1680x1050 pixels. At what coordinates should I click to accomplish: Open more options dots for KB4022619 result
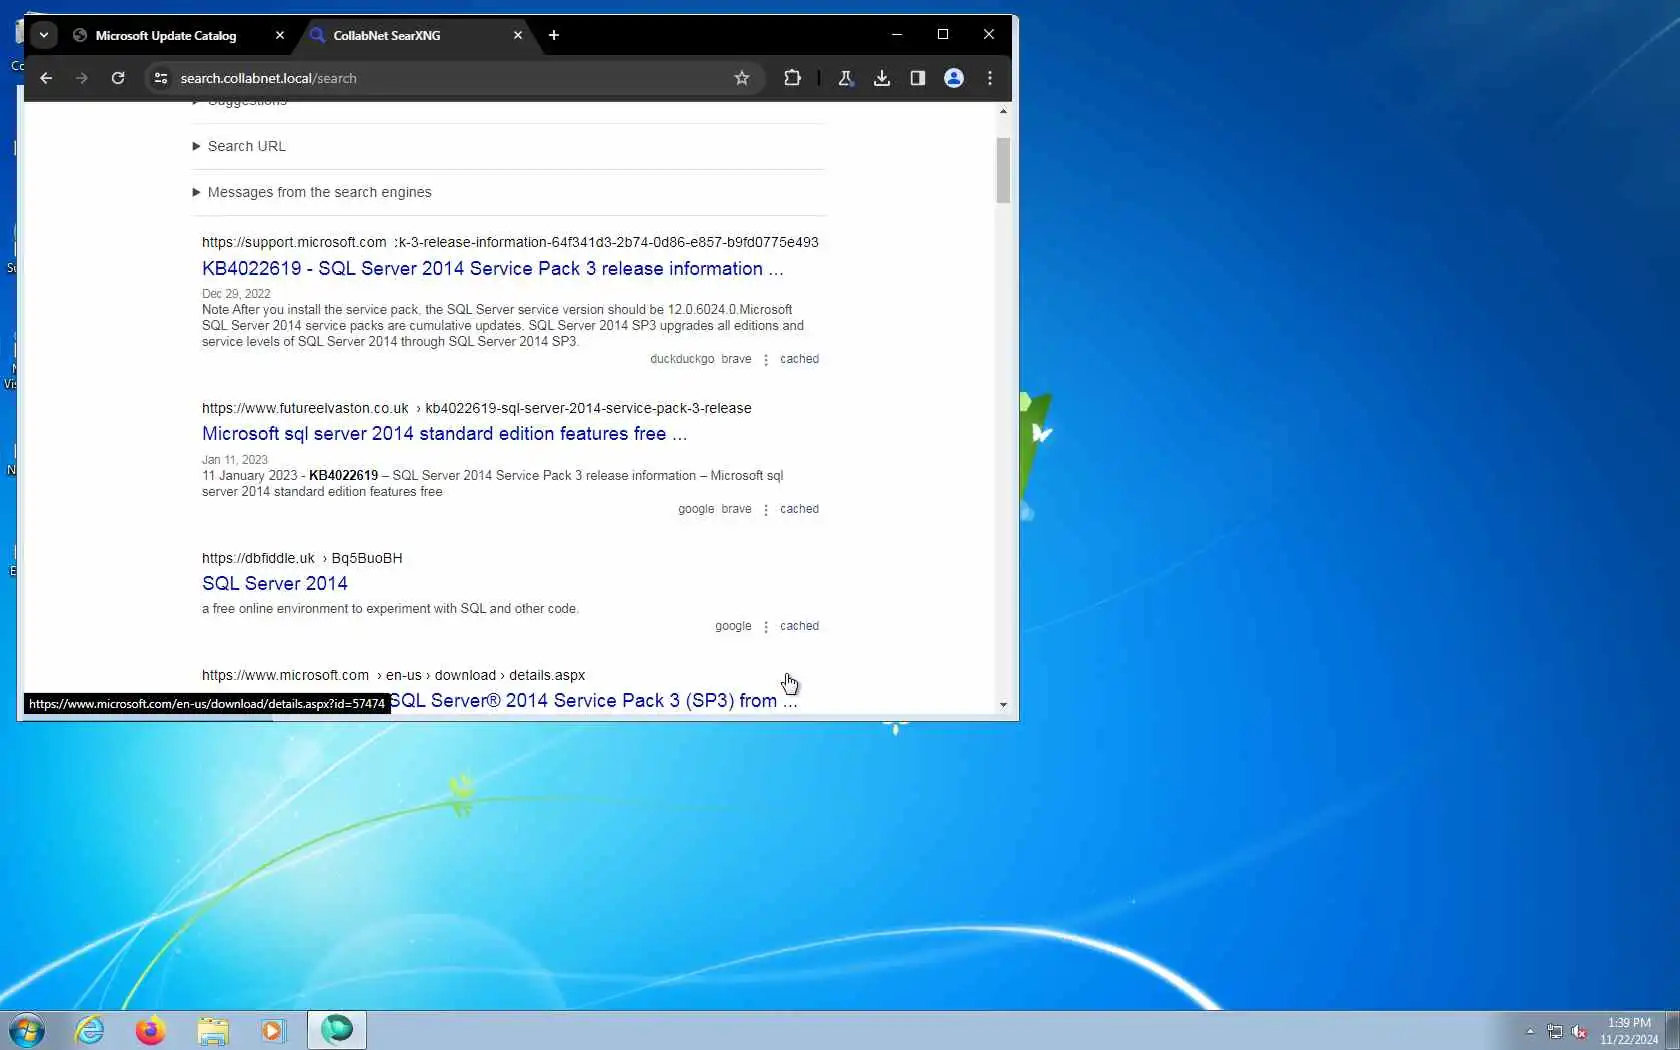click(766, 360)
